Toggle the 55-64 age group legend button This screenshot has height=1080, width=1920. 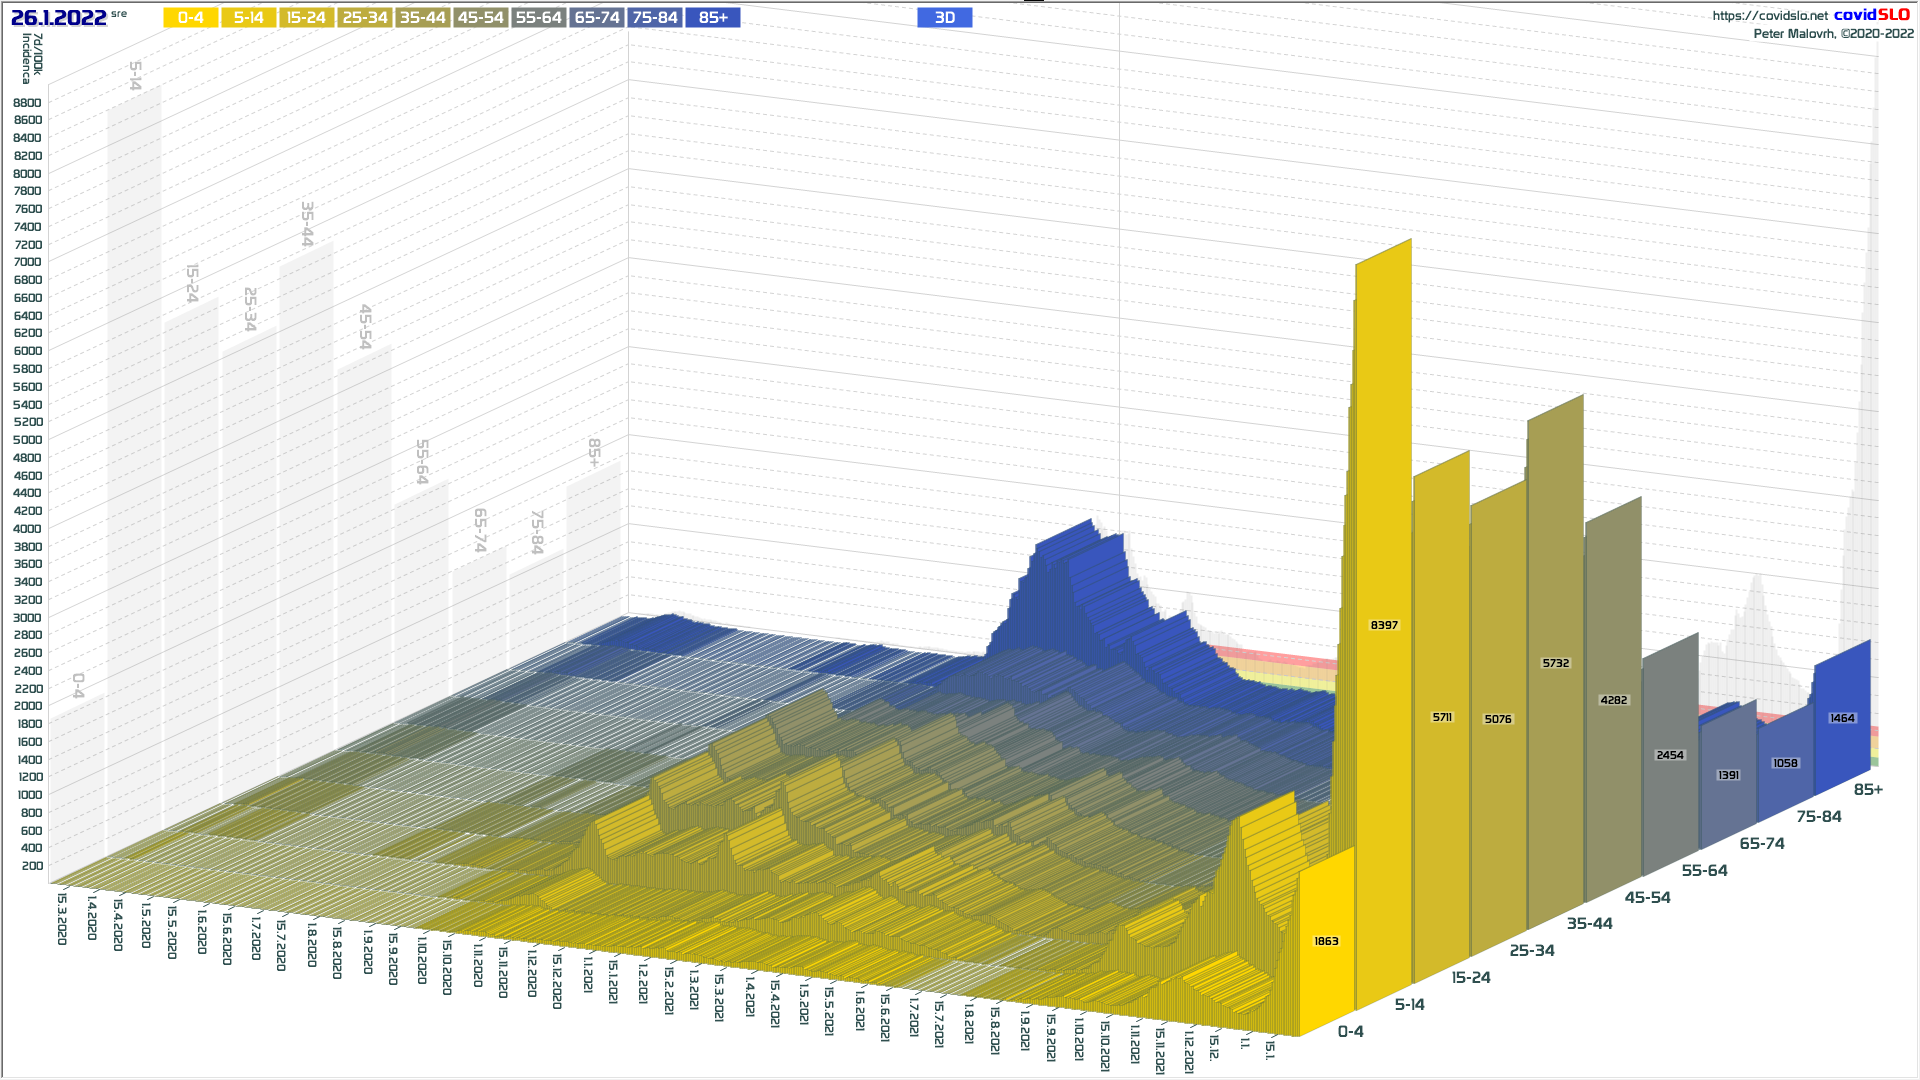point(538,18)
